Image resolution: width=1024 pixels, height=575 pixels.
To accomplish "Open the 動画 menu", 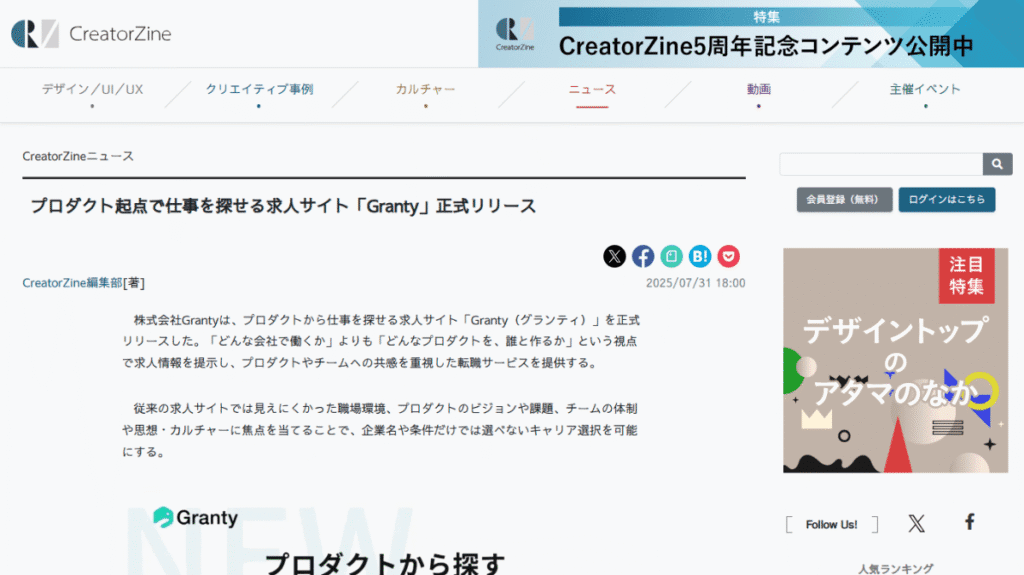I will (x=759, y=90).
